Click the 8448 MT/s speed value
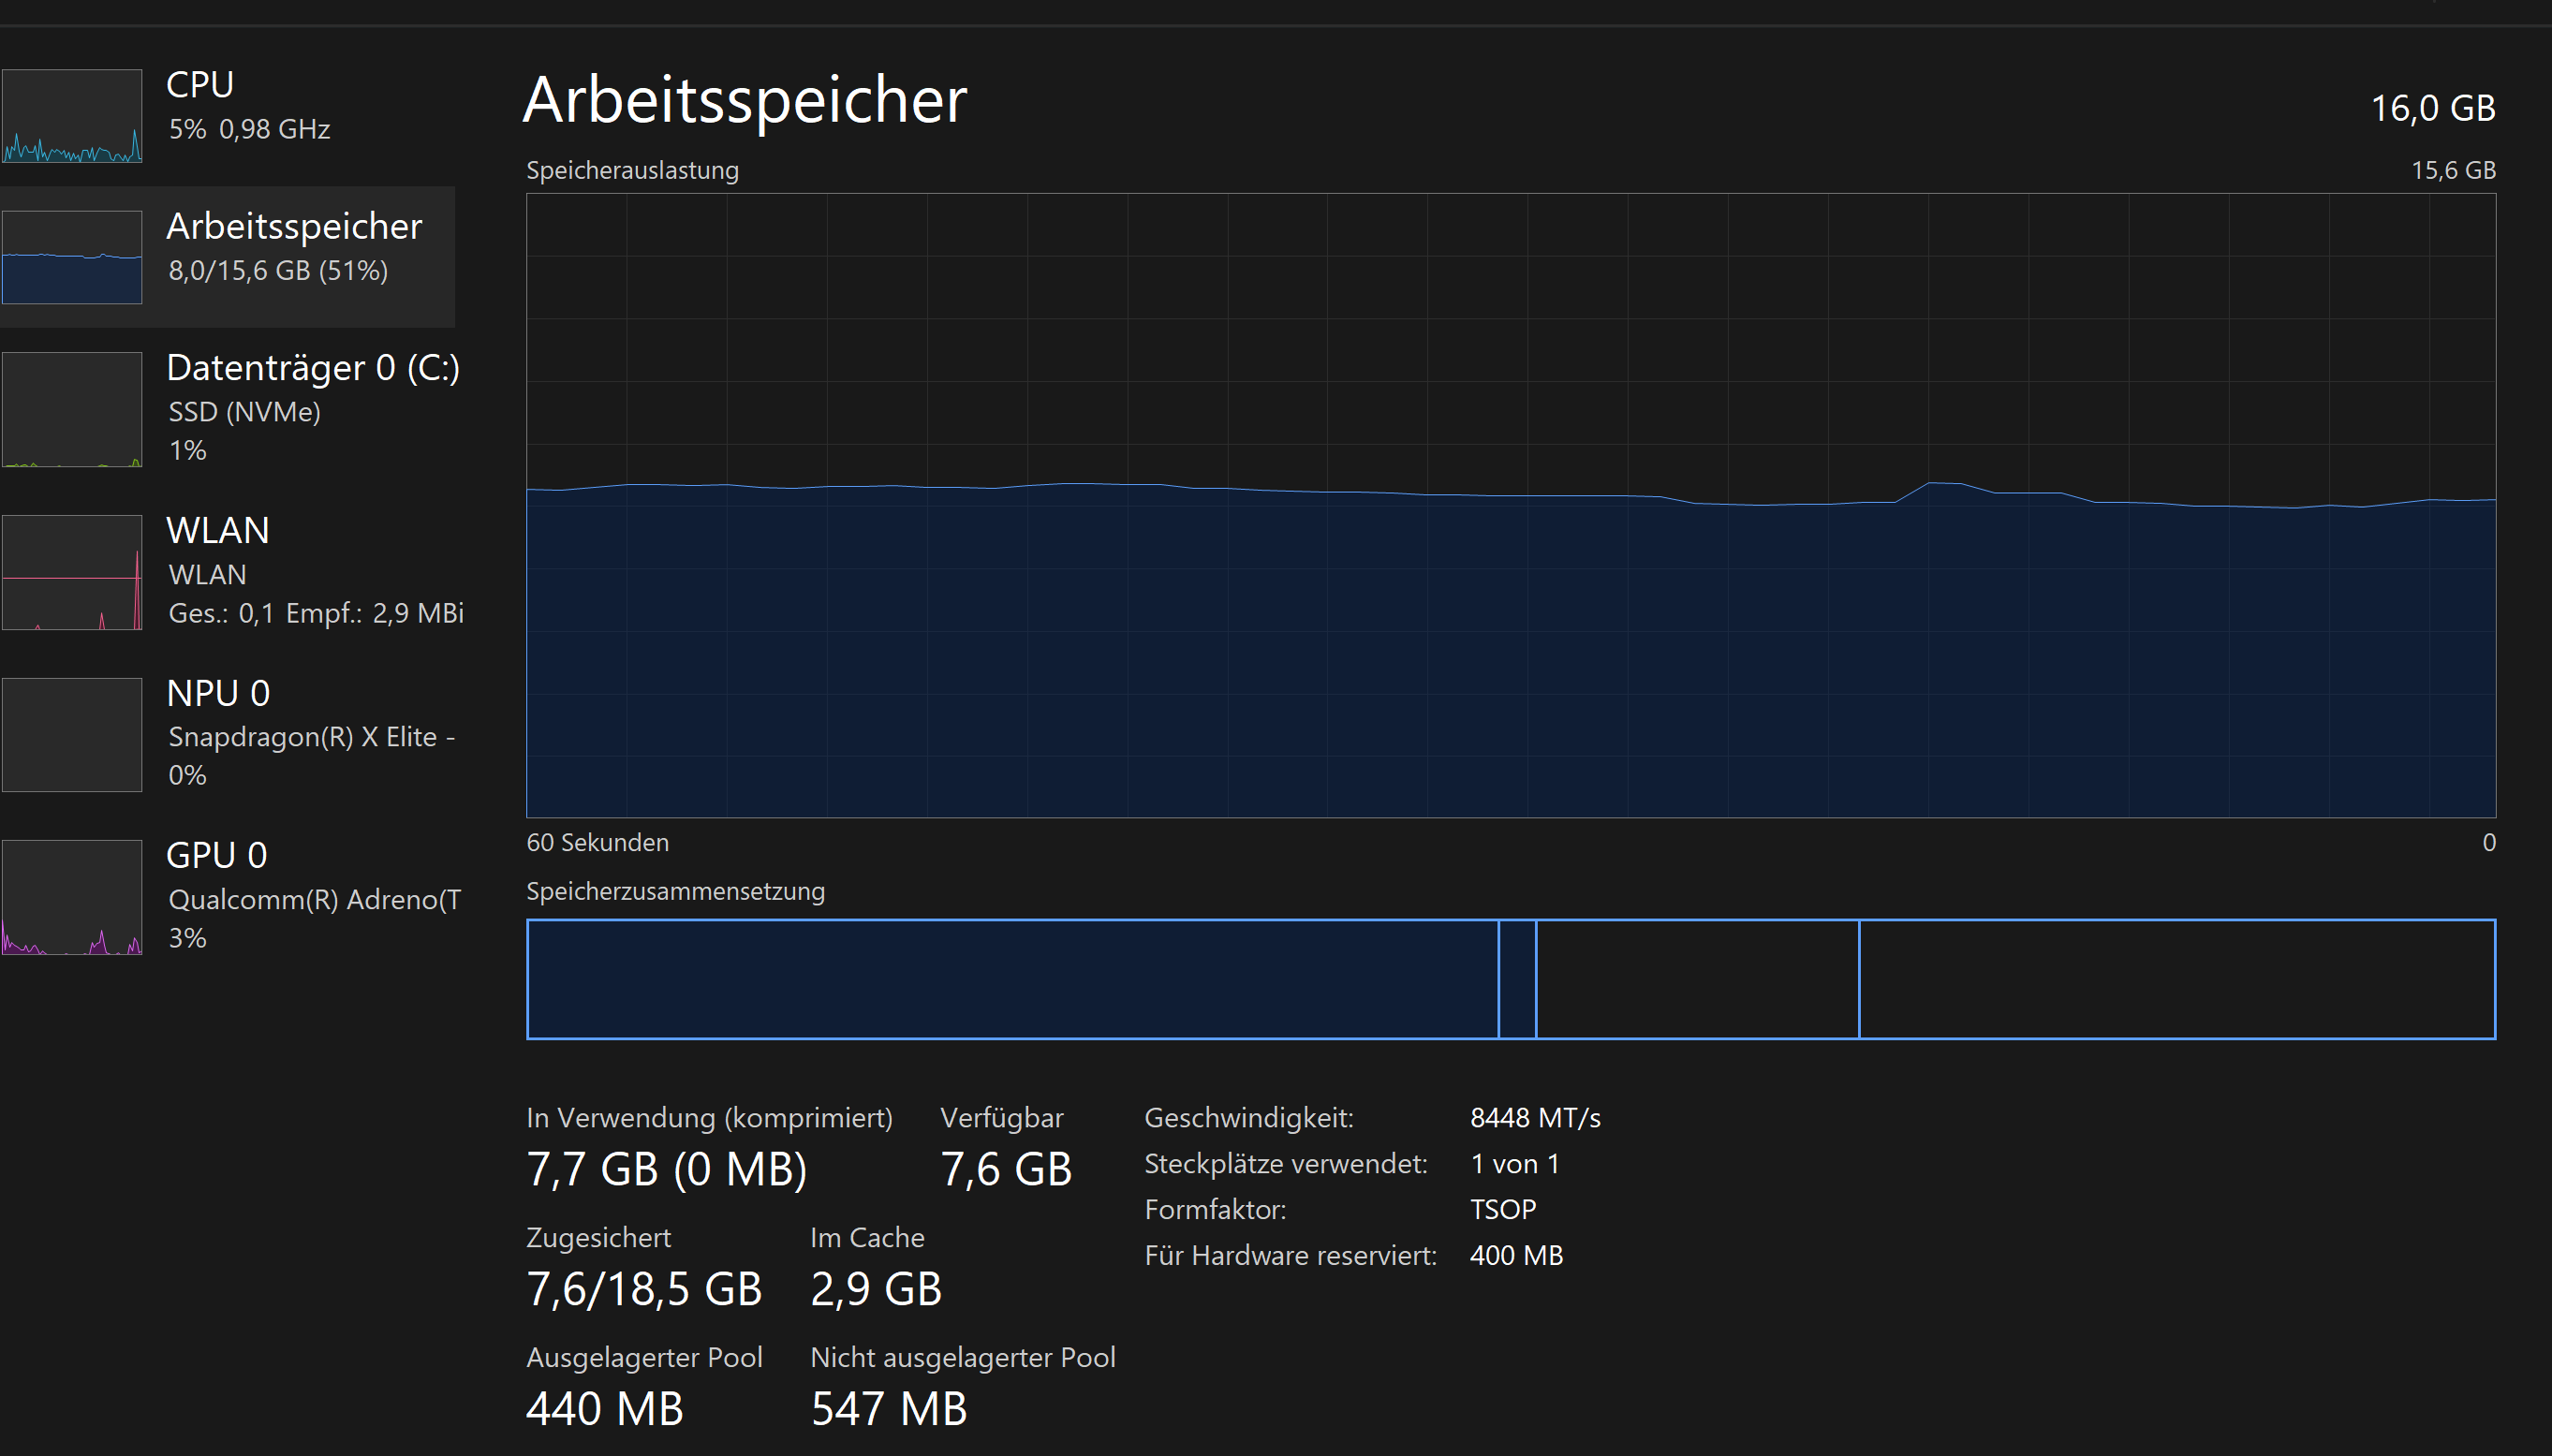The height and width of the screenshot is (1456, 2552). coord(1535,1118)
